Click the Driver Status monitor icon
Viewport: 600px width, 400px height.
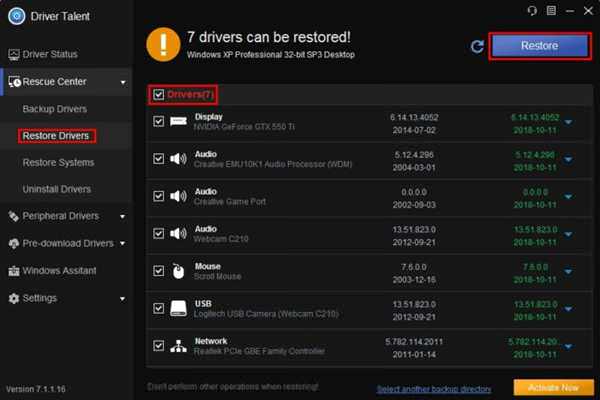[14, 55]
